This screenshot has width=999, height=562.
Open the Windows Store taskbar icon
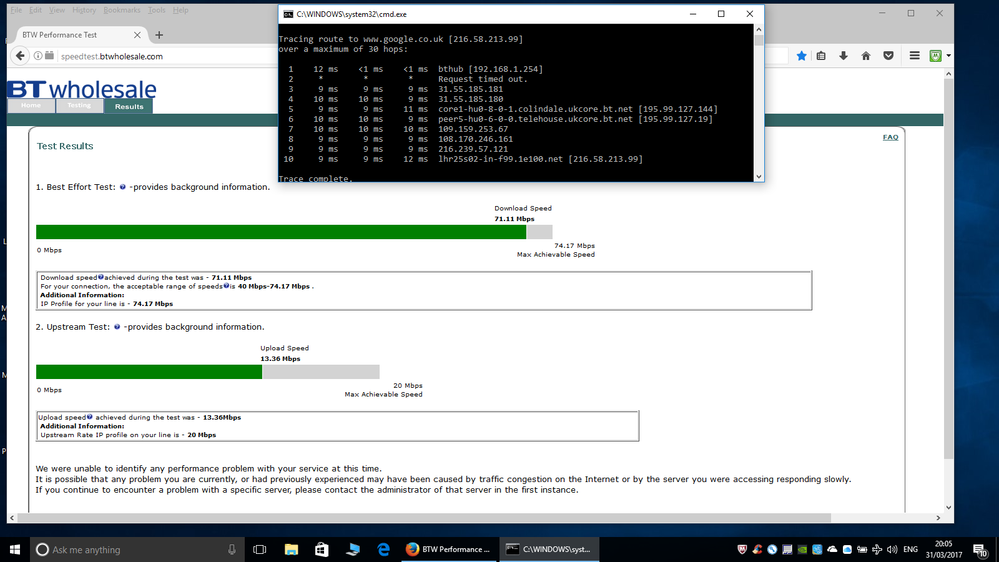[x=322, y=549]
